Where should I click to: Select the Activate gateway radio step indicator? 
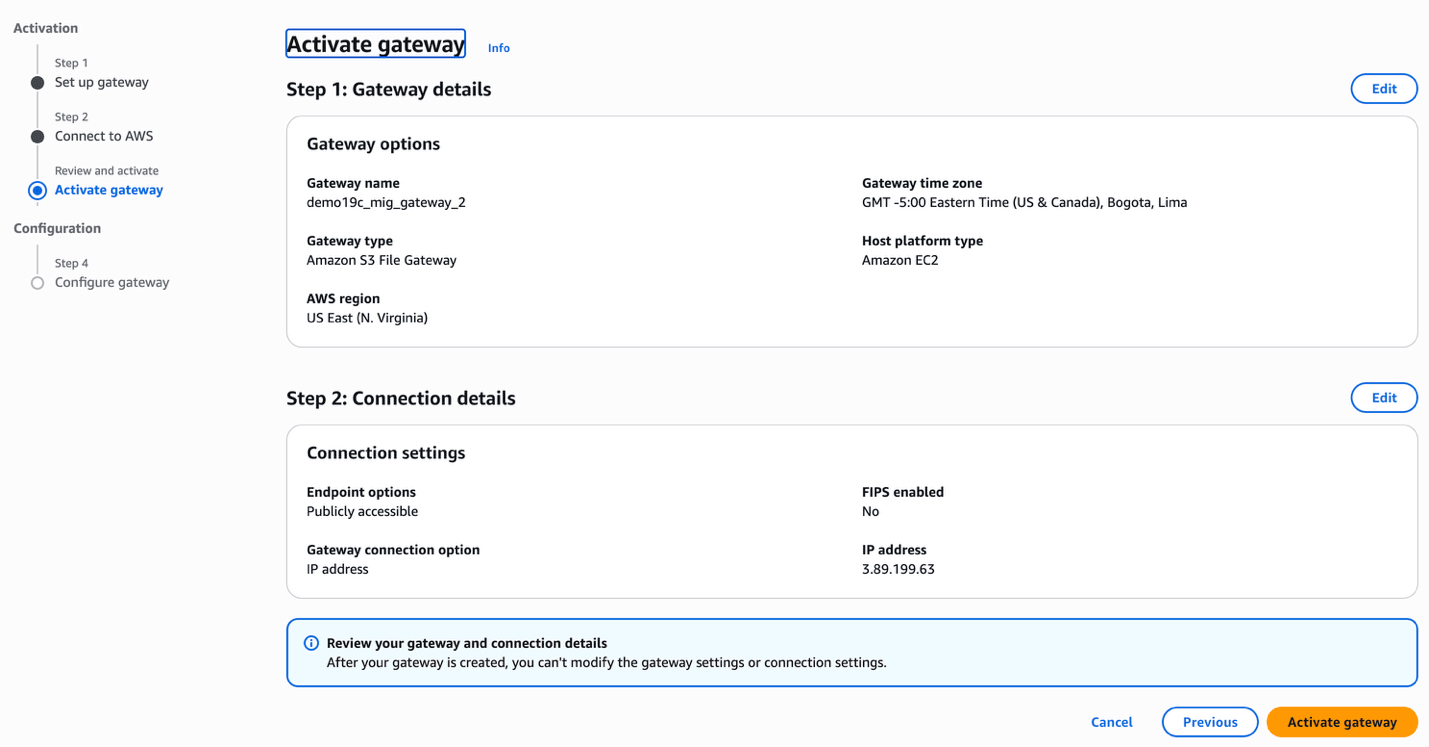pyautogui.click(x=37, y=190)
